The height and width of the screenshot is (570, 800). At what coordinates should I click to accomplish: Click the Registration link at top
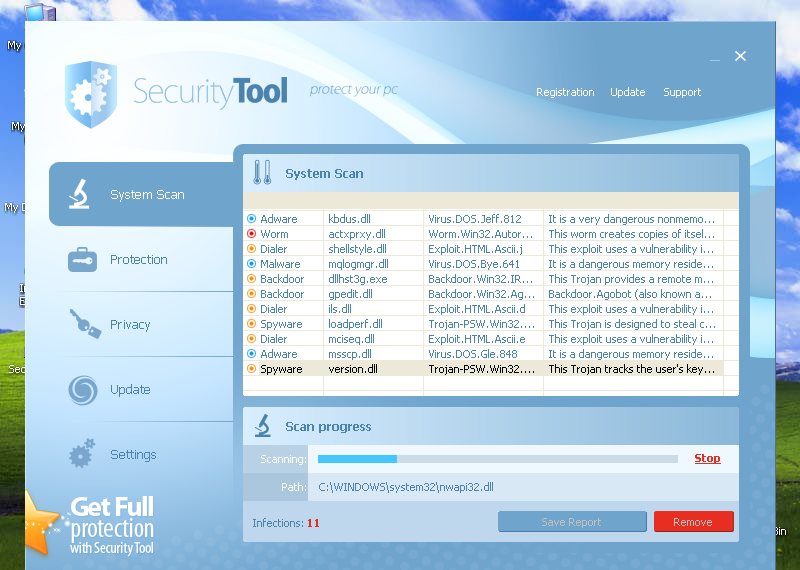(565, 92)
